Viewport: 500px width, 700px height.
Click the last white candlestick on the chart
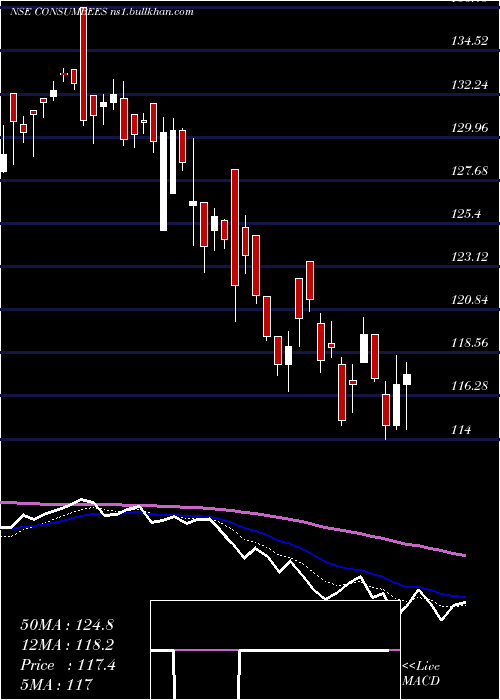coord(407,379)
